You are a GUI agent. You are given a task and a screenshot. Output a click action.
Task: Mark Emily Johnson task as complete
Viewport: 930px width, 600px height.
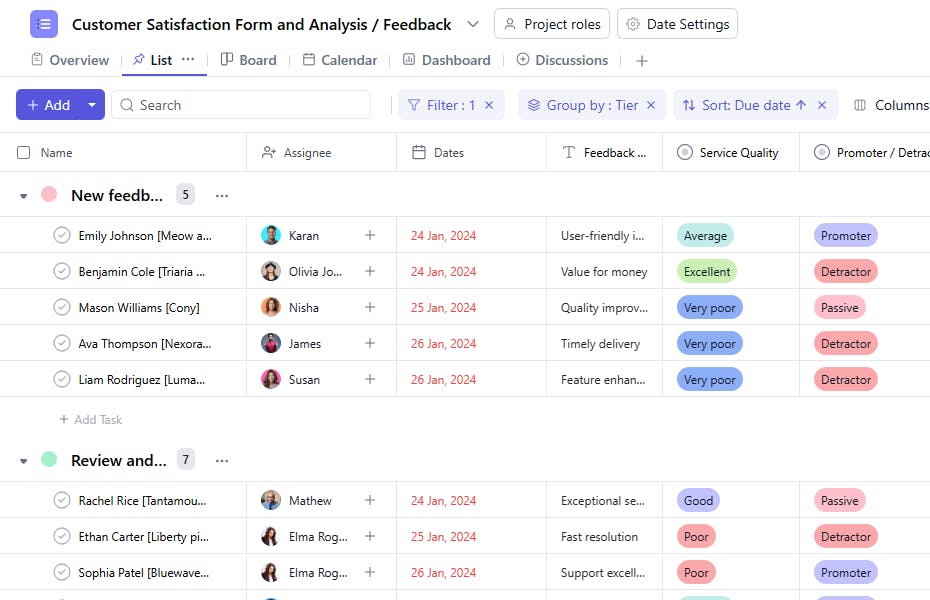(x=62, y=236)
